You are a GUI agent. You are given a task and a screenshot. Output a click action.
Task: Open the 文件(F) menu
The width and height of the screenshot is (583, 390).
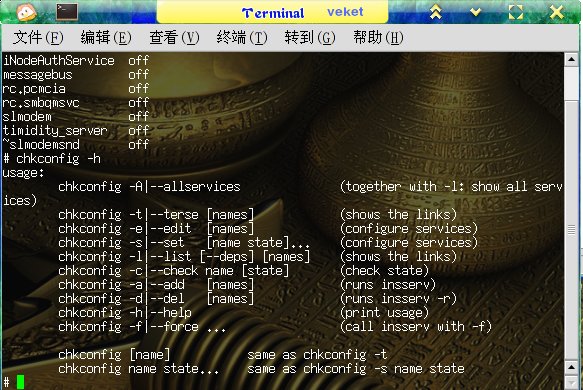38,38
